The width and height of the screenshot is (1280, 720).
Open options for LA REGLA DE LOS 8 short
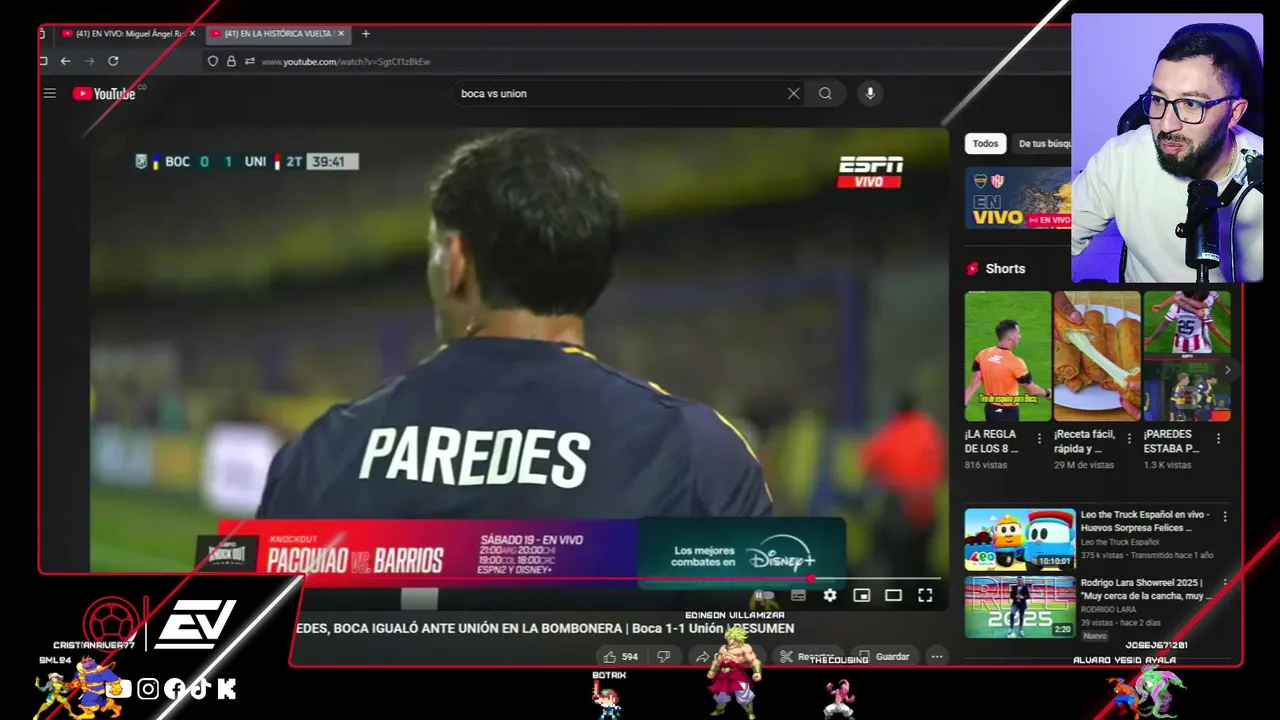1040,438
